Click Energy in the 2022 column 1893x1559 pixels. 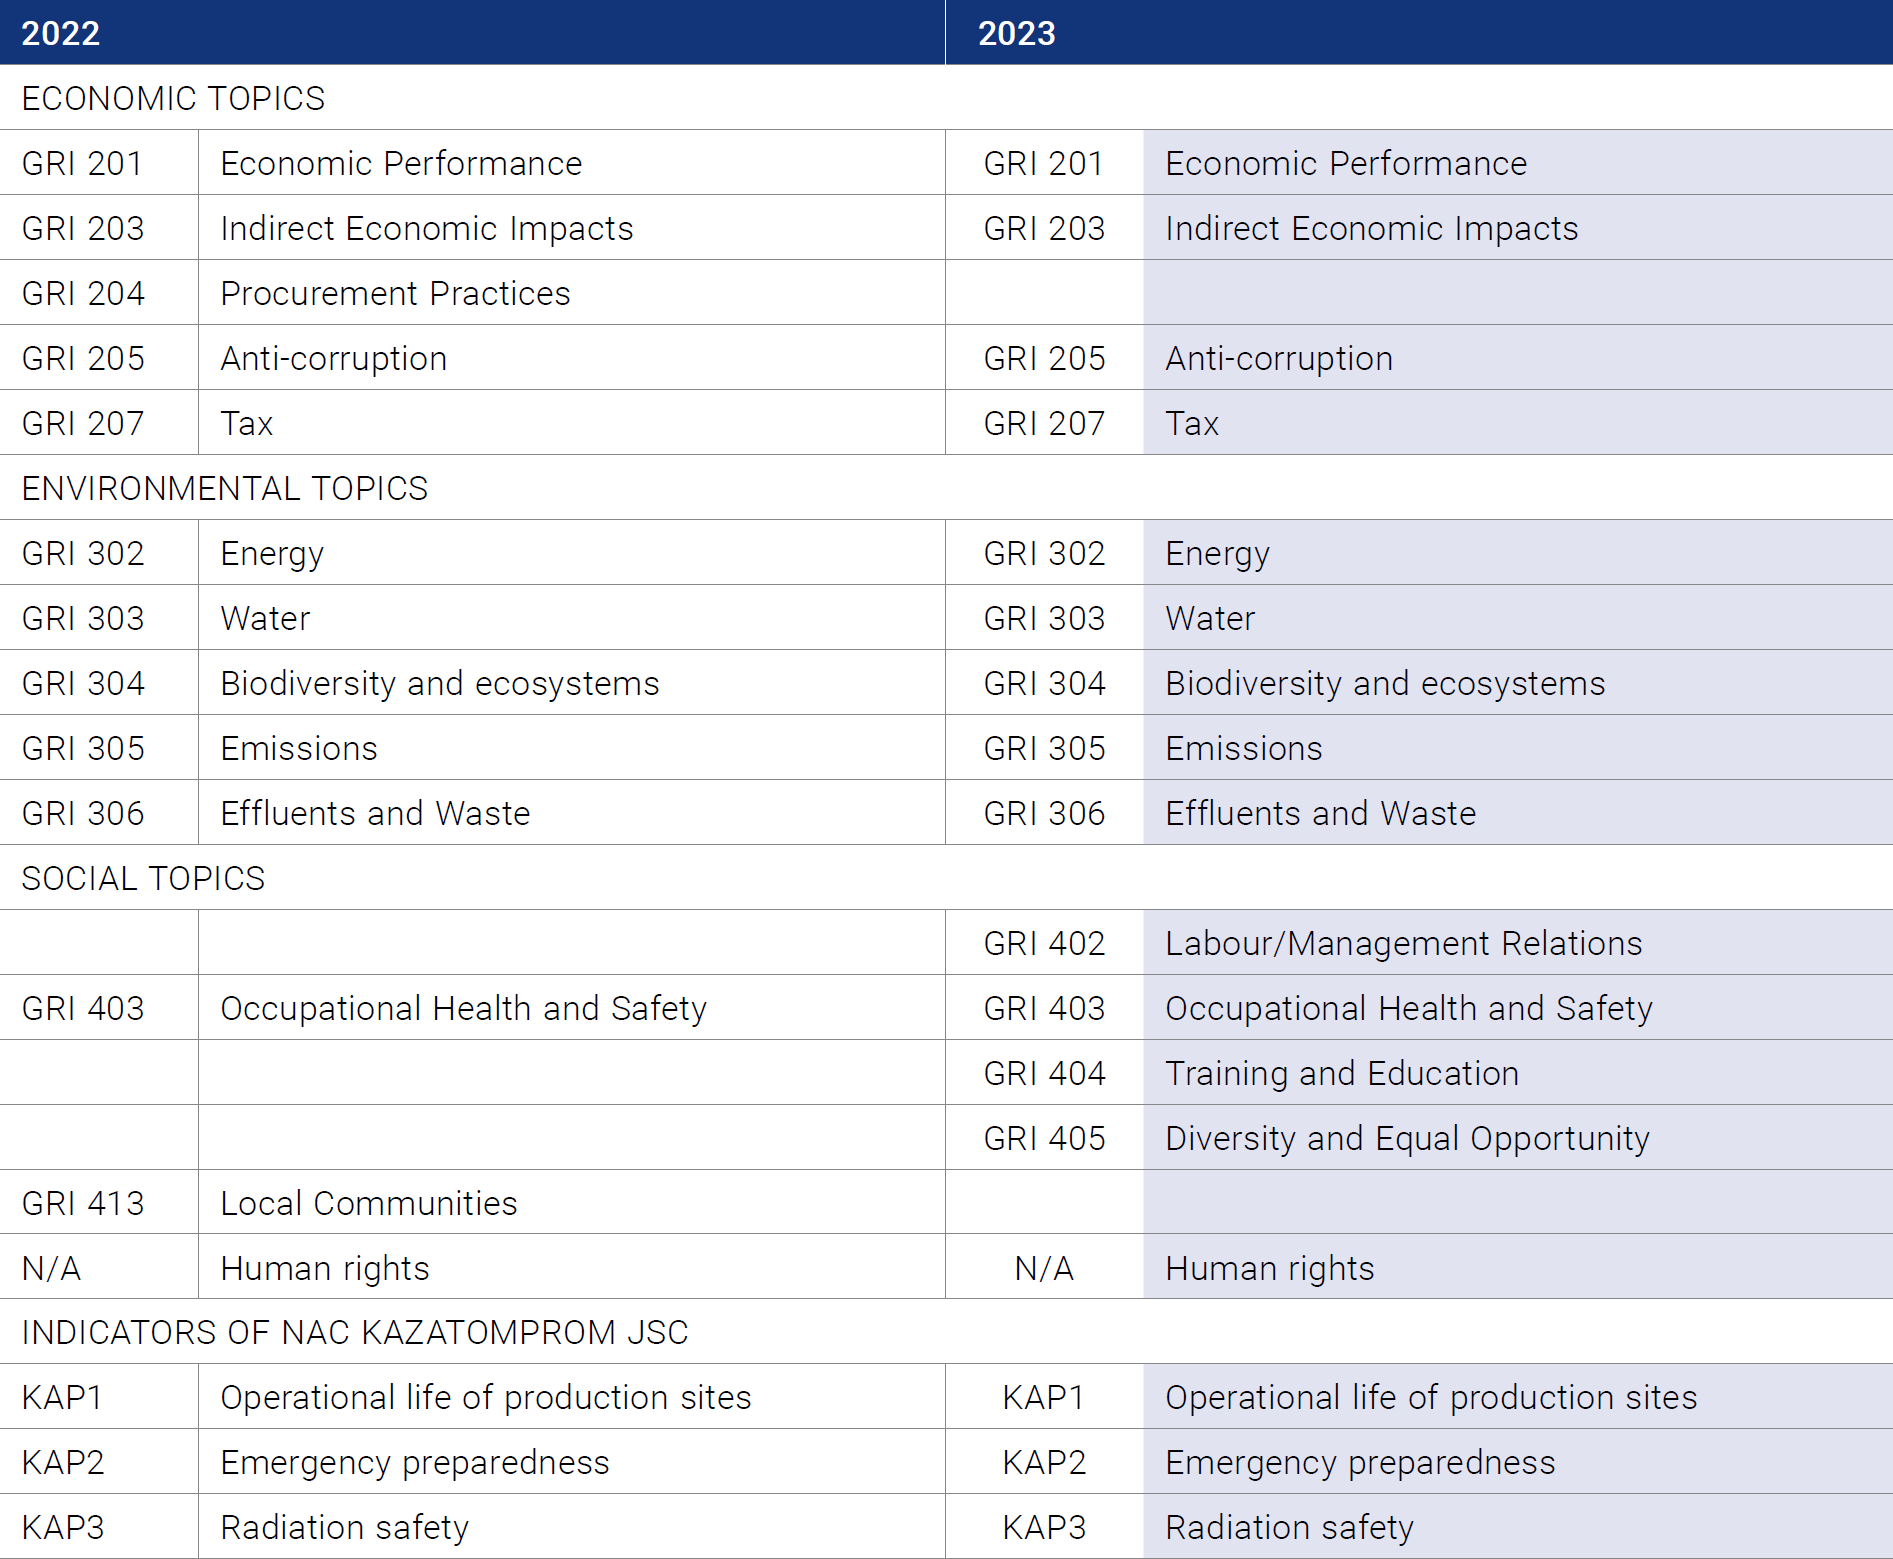pos(272,555)
